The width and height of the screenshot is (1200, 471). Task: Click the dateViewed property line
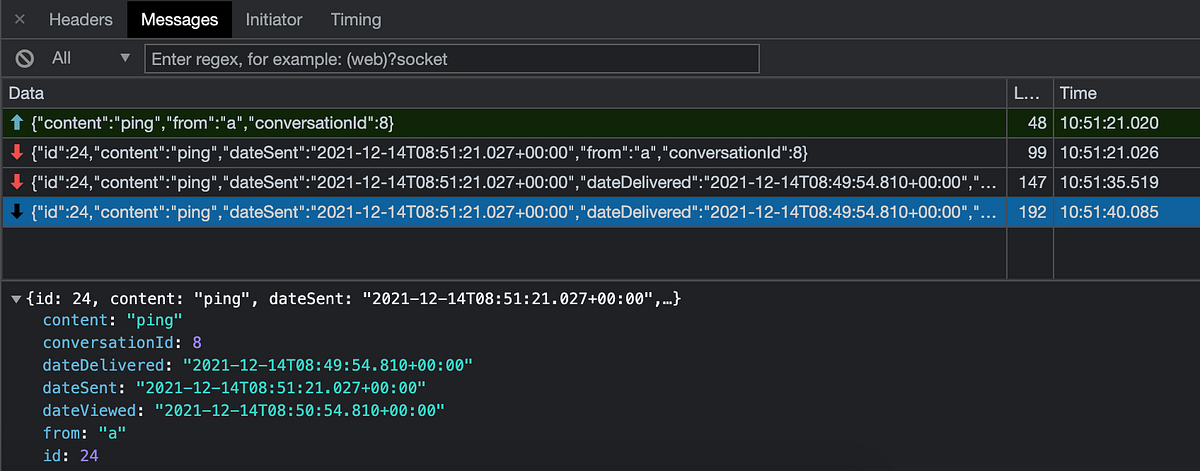coord(243,410)
